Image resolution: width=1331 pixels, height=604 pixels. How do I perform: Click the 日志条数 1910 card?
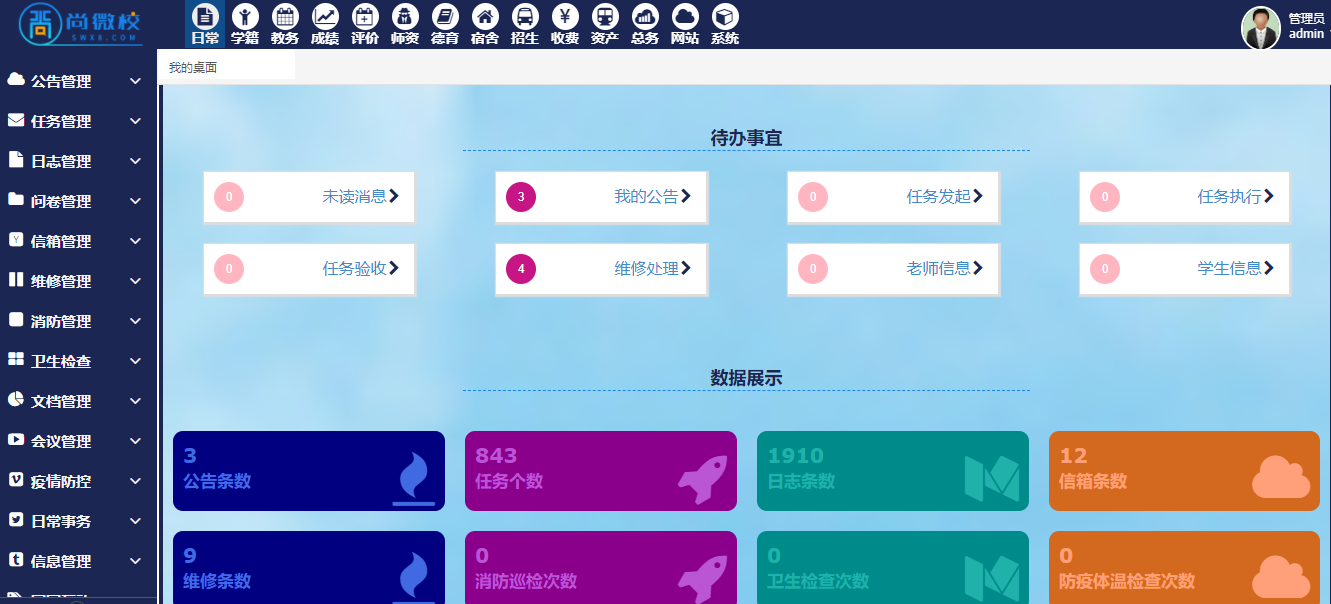tap(893, 471)
